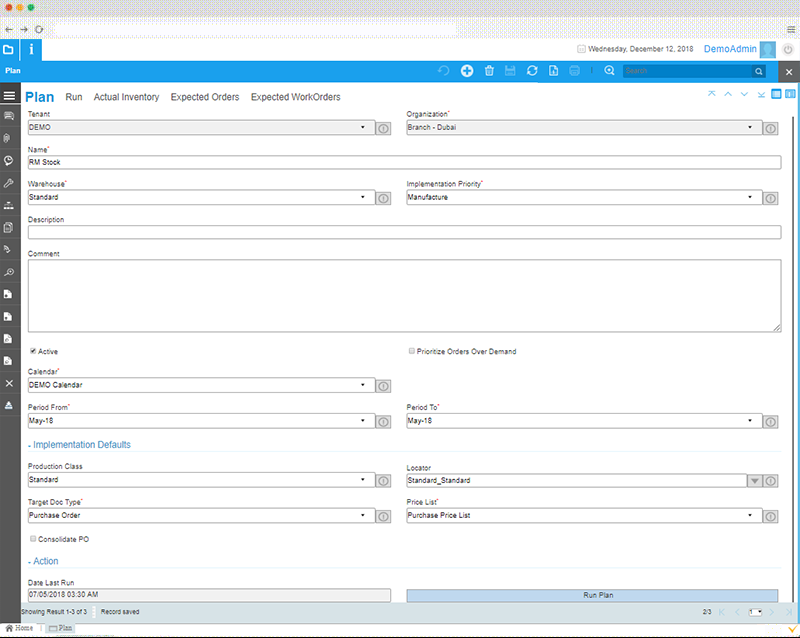Open the Expected WorkOrders tab

[295, 97]
